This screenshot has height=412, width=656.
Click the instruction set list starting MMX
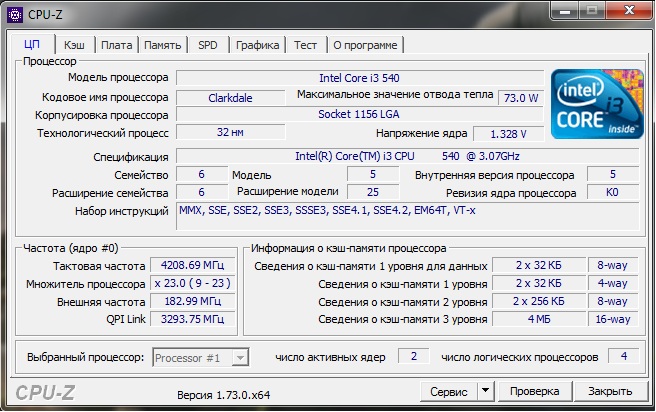click(x=407, y=216)
